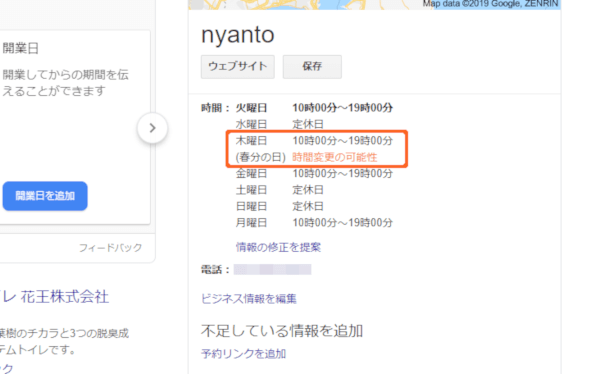
Task: Select the nyanto business title
Action: pos(238,35)
